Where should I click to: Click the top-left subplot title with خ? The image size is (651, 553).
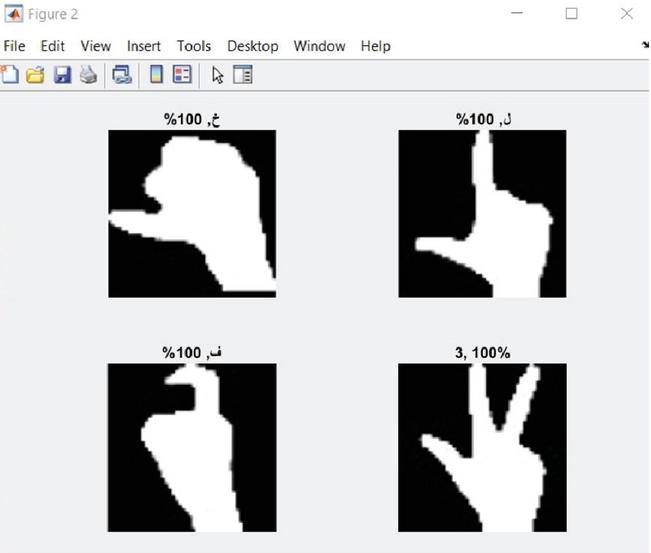pos(191,120)
